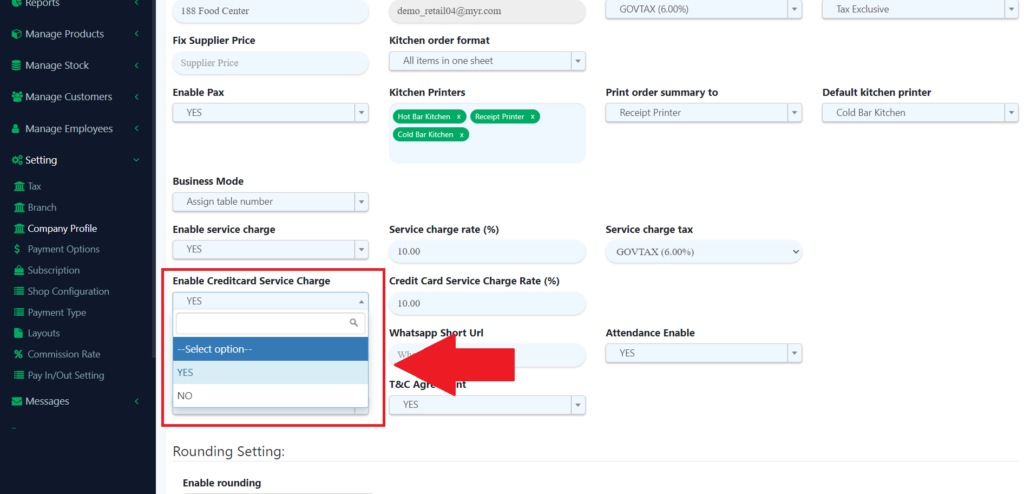
Task: Click the Branch building icon
Action: point(19,208)
